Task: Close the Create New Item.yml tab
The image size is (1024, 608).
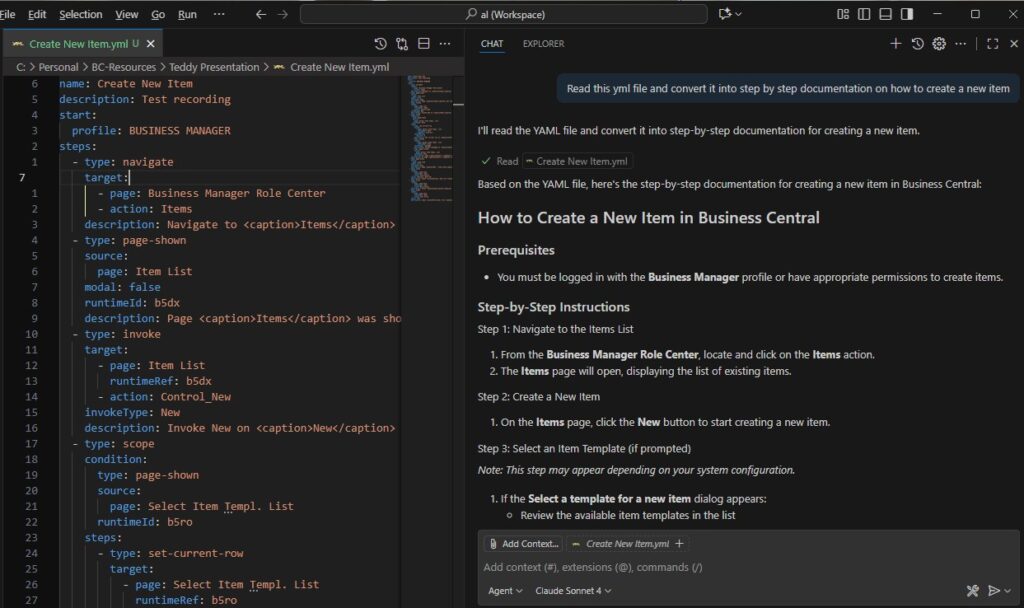Action: coord(151,44)
